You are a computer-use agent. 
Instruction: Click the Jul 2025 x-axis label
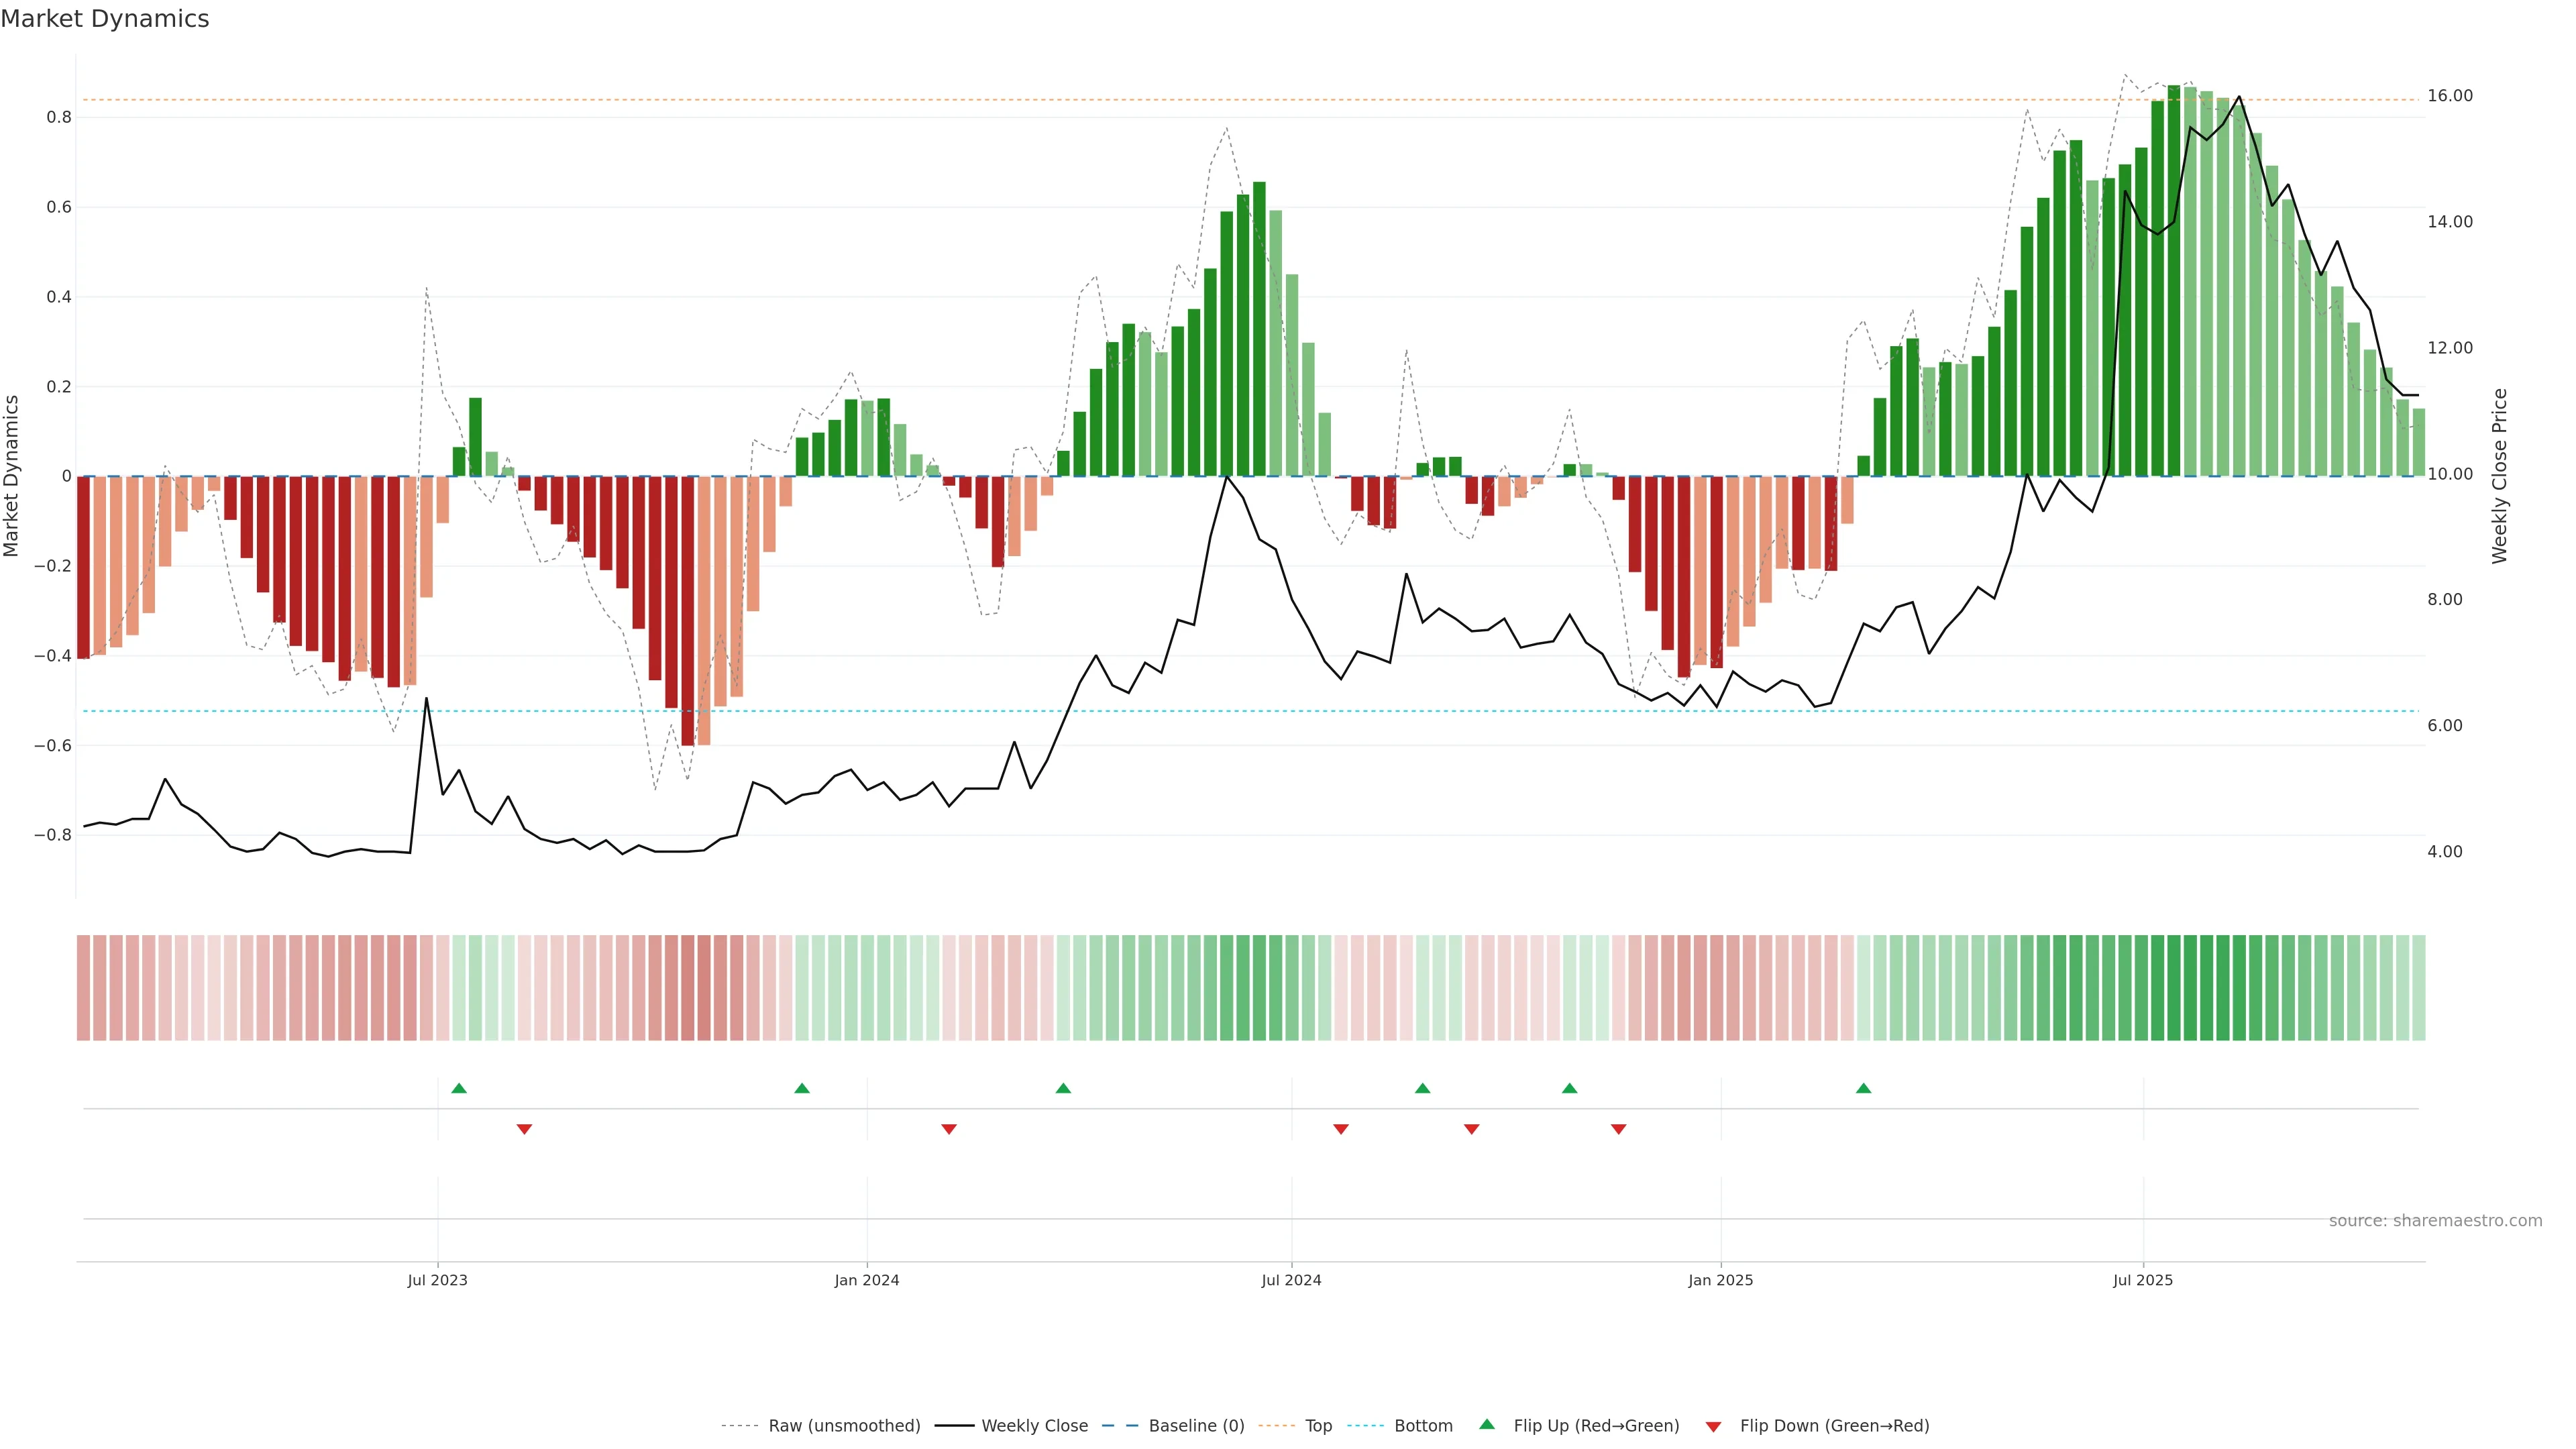(x=2142, y=1281)
